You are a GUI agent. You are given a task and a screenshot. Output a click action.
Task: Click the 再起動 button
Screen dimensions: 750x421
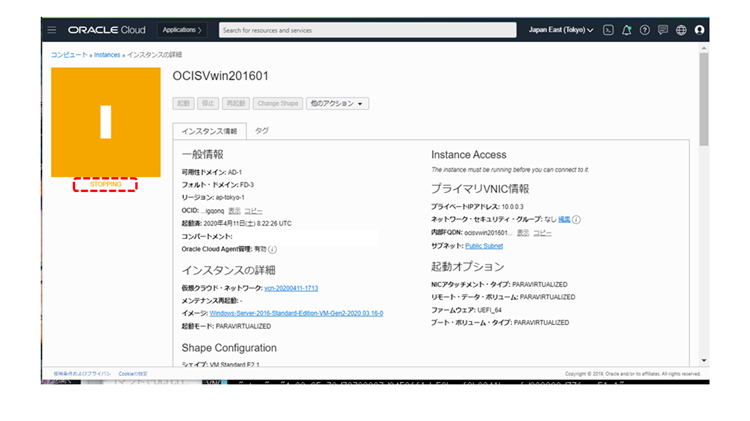[236, 103]
